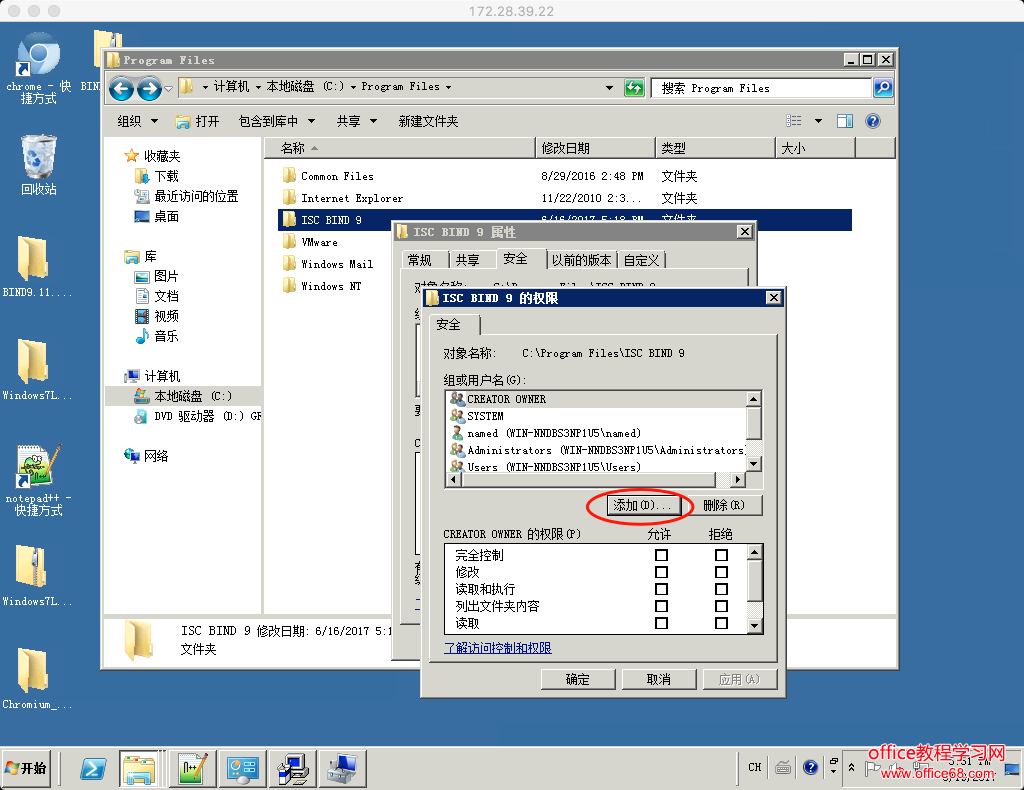This screenshot has width=1024, height=790.
Task: Check Allow for Read & execute (读取和执行)
Action: tap(661, 589)
